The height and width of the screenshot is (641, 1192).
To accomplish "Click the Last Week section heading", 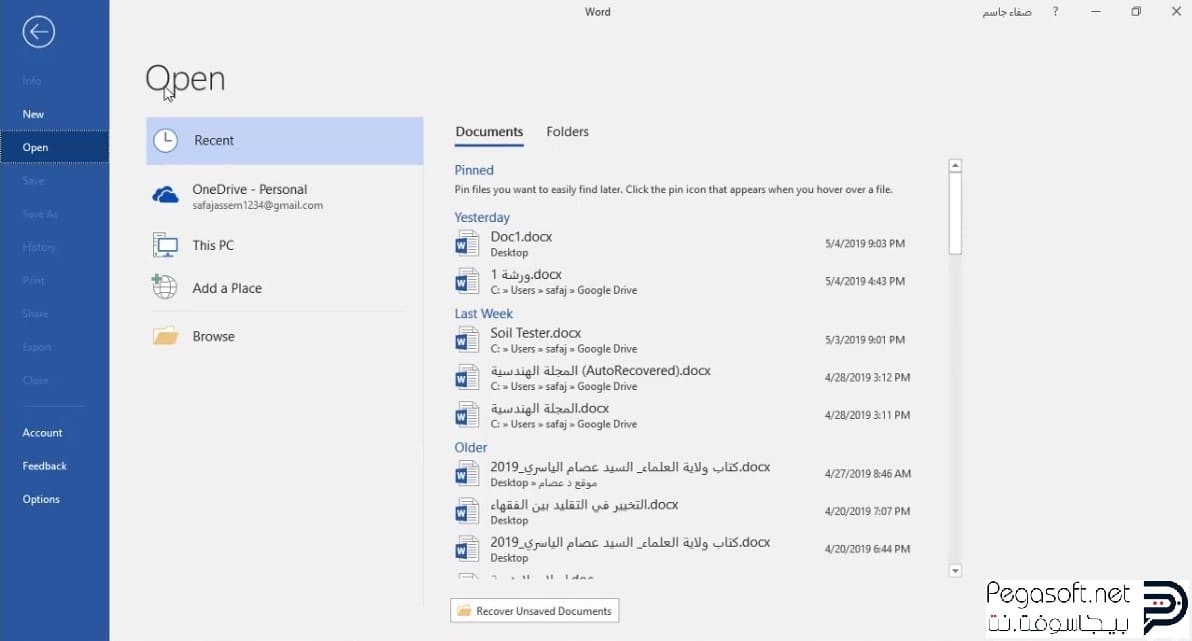I will (483, 313).
